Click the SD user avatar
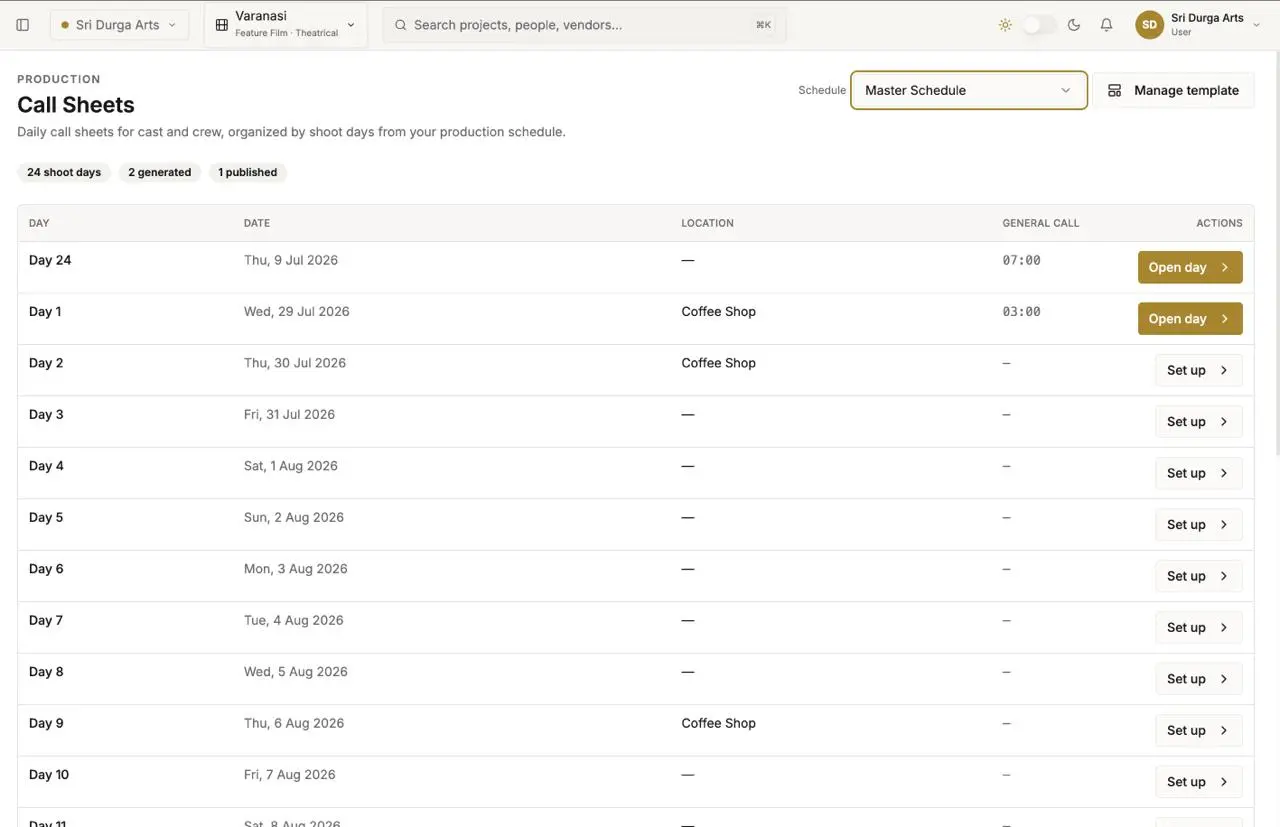Image resolution: width=1280 pixels, height=827 pixels. [x=1149, y=25]
